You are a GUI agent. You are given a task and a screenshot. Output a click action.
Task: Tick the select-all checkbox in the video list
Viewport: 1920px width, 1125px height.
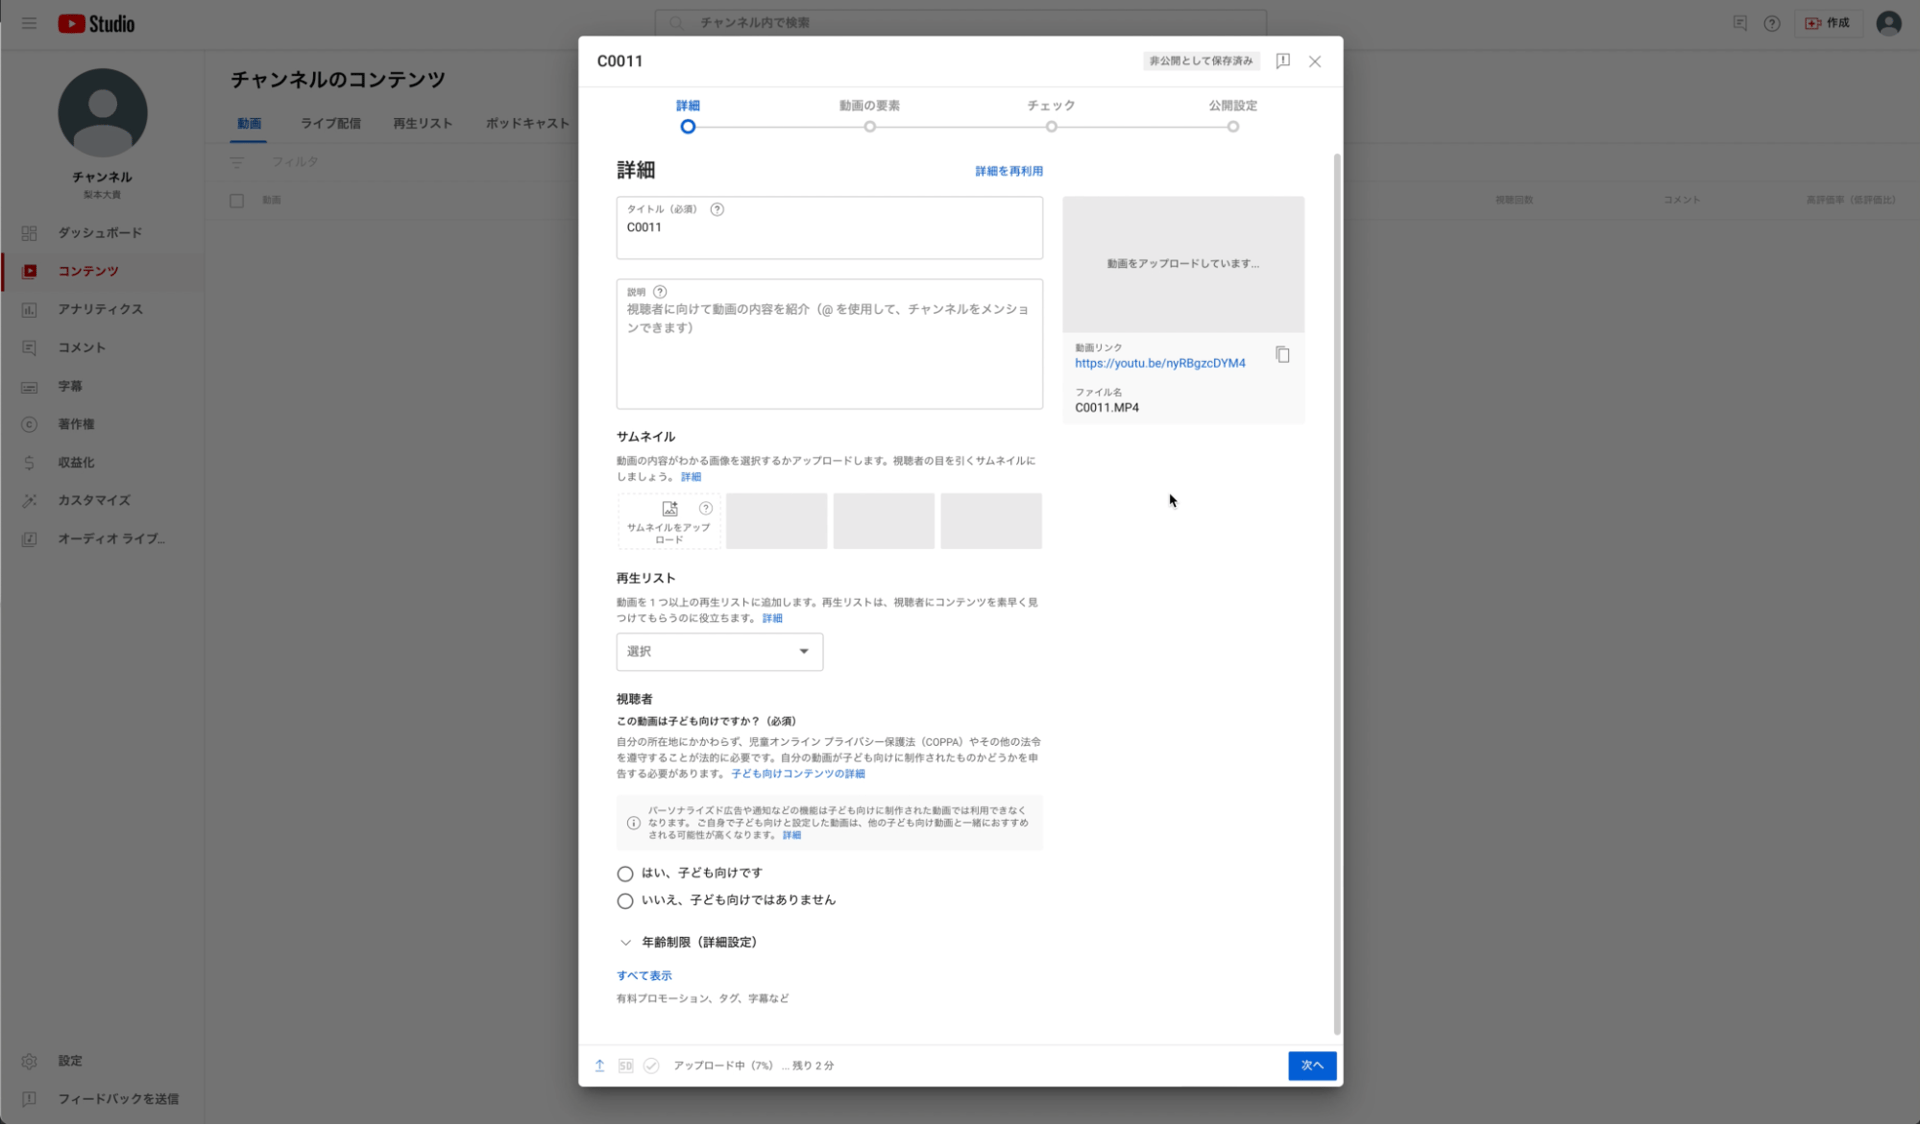pos(237,201)
